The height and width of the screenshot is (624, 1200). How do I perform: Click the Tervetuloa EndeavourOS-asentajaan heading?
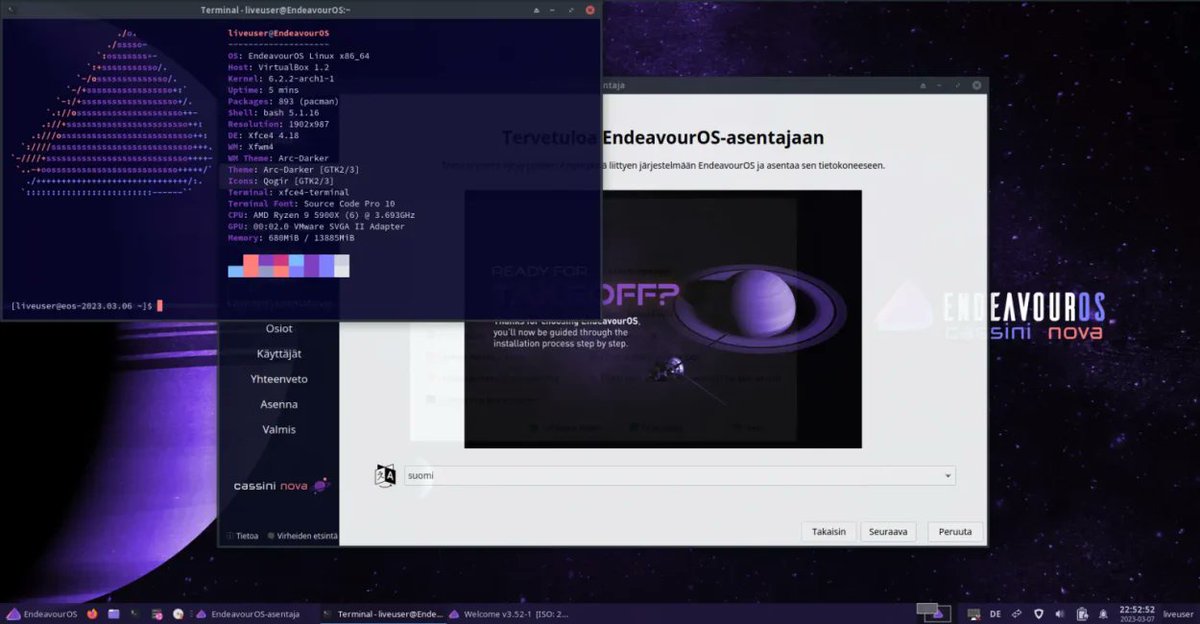[663, 138]
